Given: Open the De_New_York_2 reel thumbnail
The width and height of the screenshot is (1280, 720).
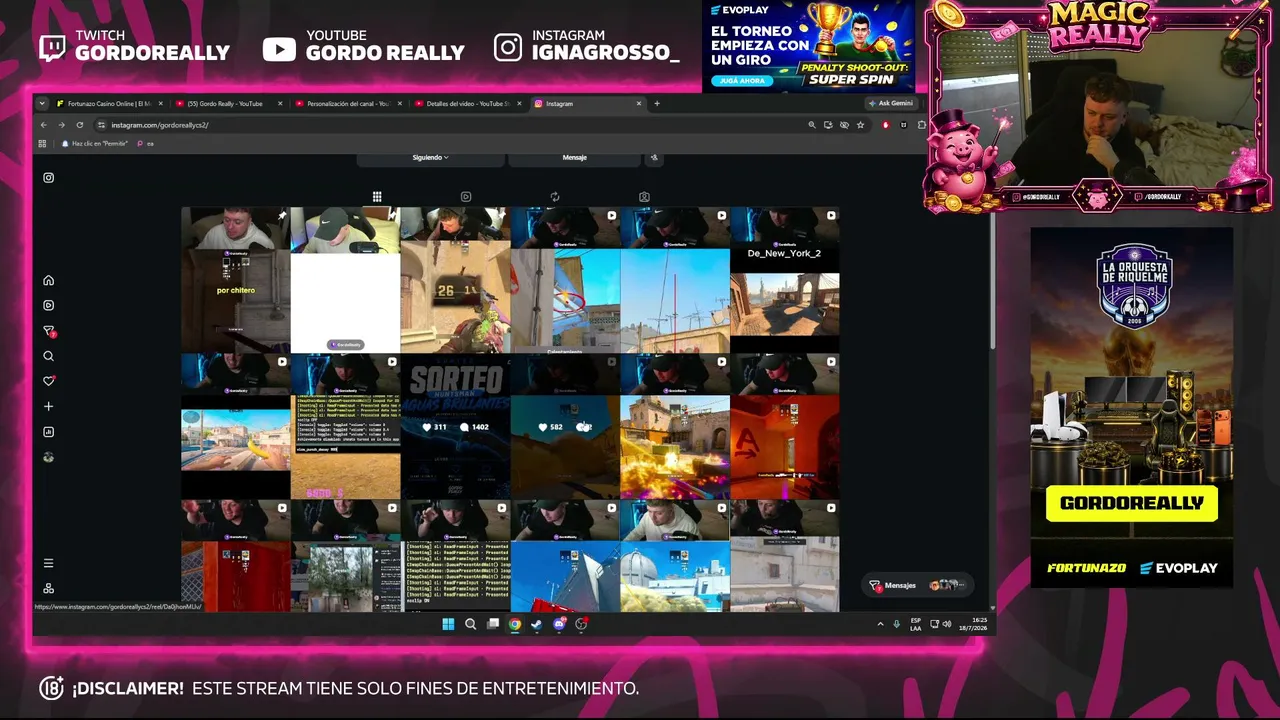Looking at the screenshot, I should (x=784, y=280).
